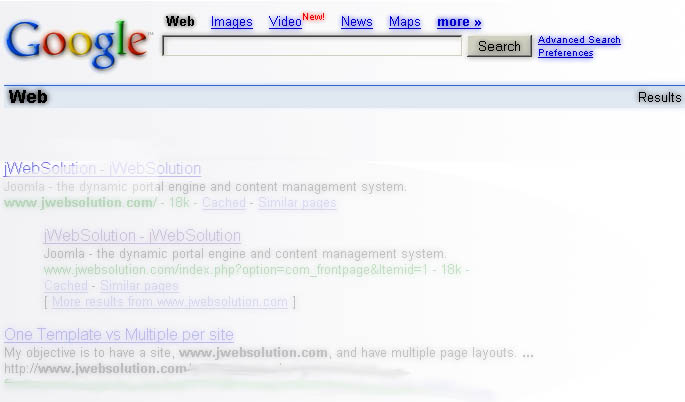Select the Web search tab
Image resolution: width=685 pixels, height=402 pixels.
(180, 21)
